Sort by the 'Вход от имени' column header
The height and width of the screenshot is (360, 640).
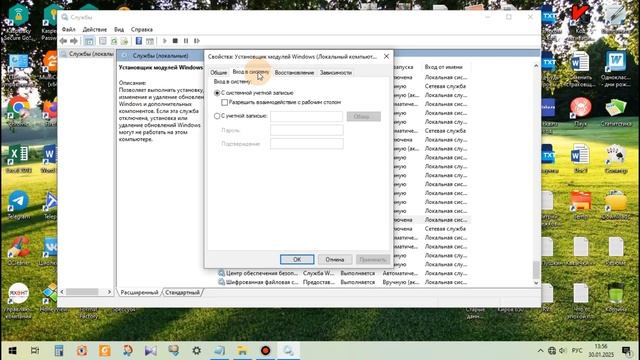click(444, 67)
